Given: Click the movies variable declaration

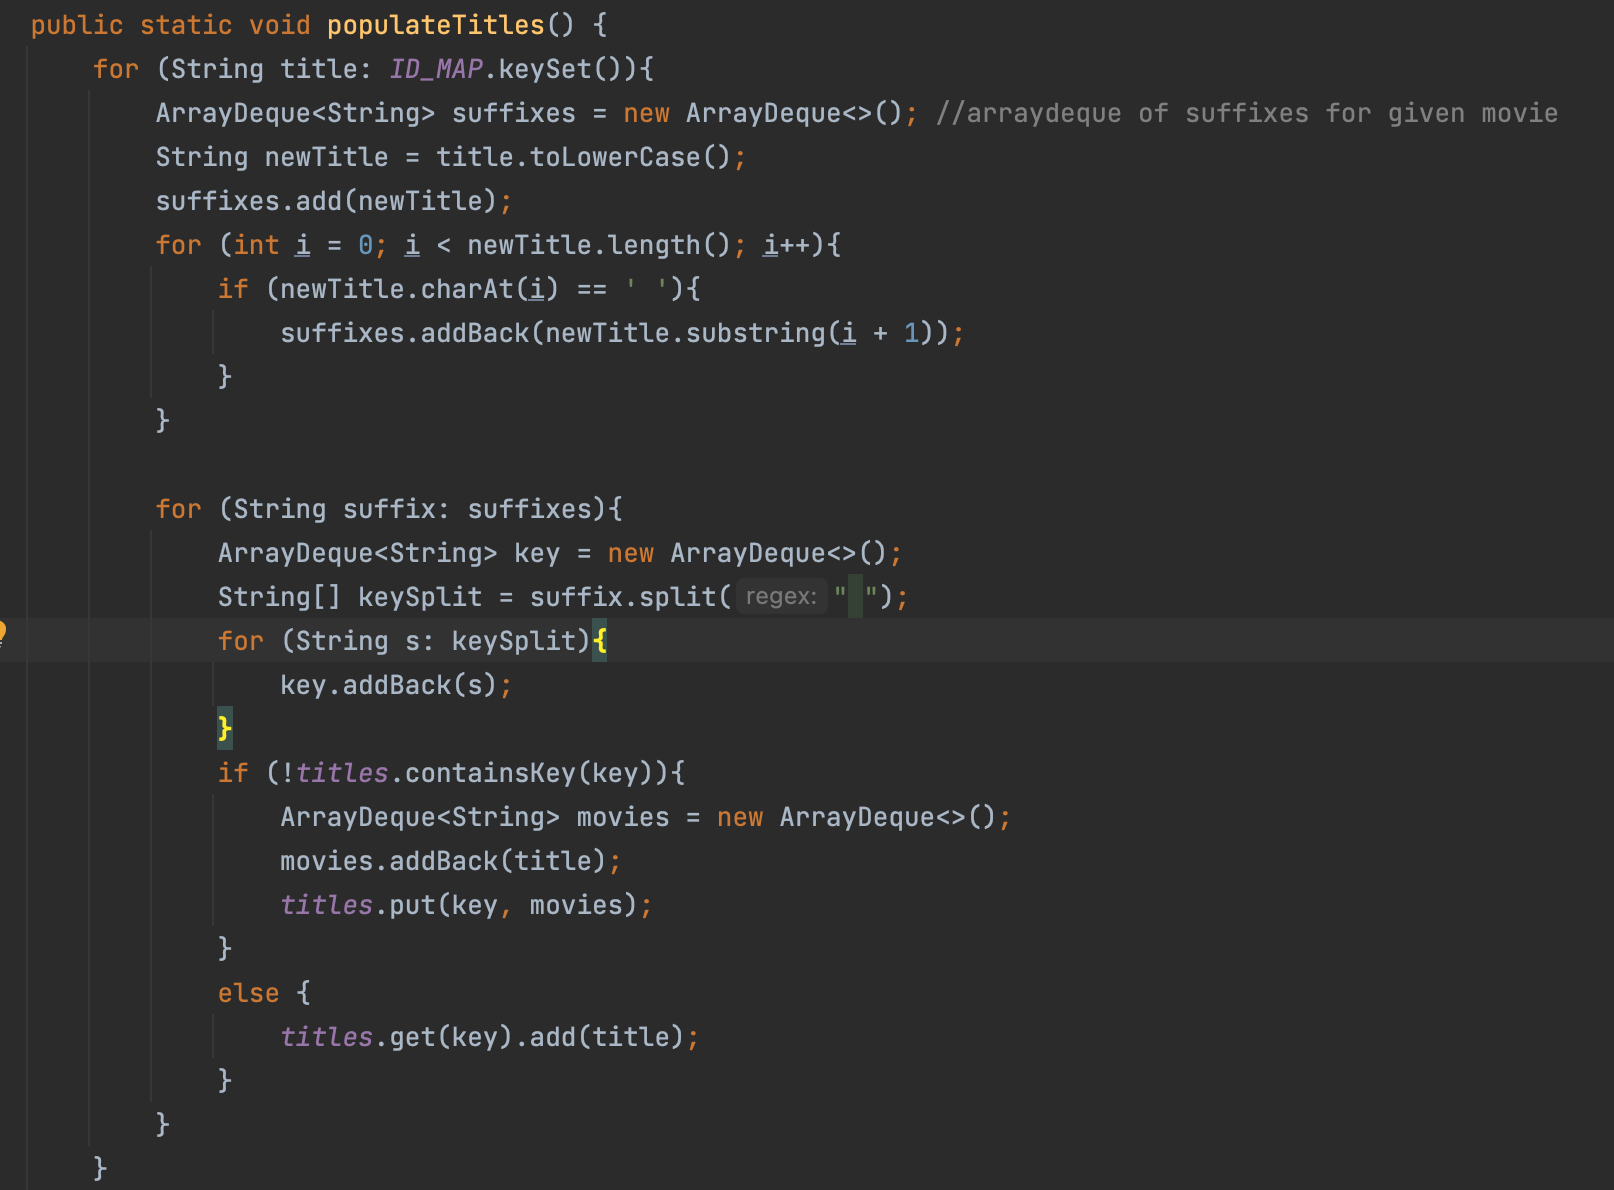Looking at the screenshot, I should pos(622,817).
